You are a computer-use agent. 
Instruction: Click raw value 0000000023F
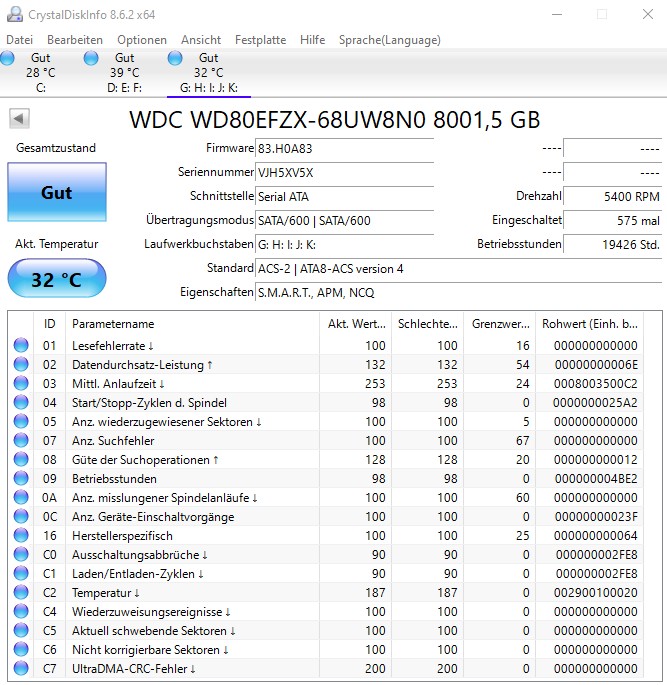tap(596, 516)
